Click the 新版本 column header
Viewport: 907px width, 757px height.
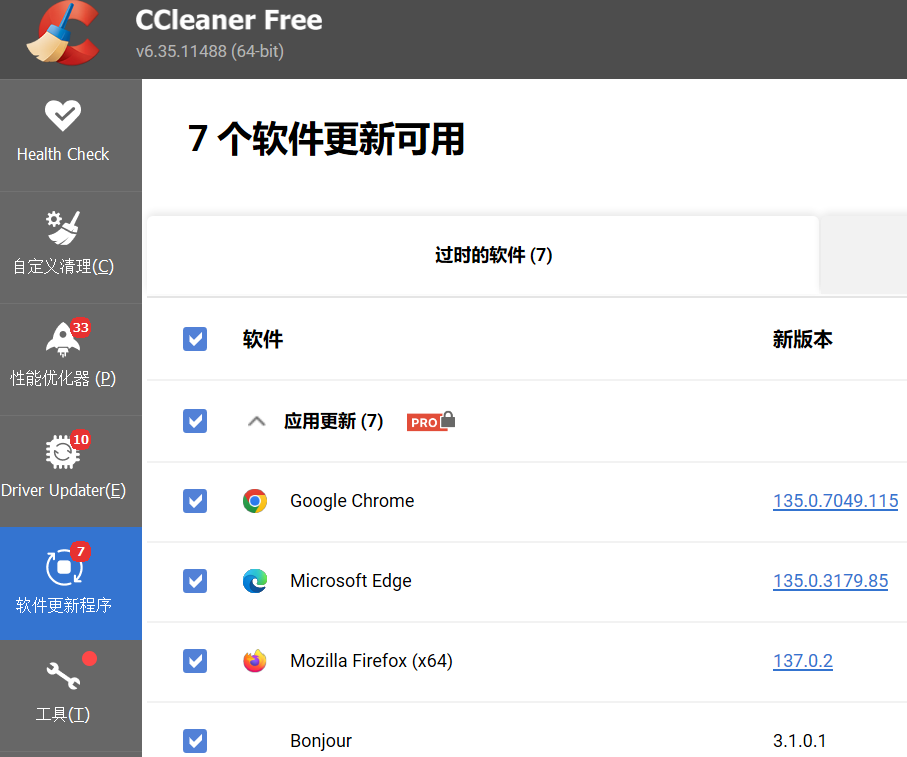pos(802,339)
